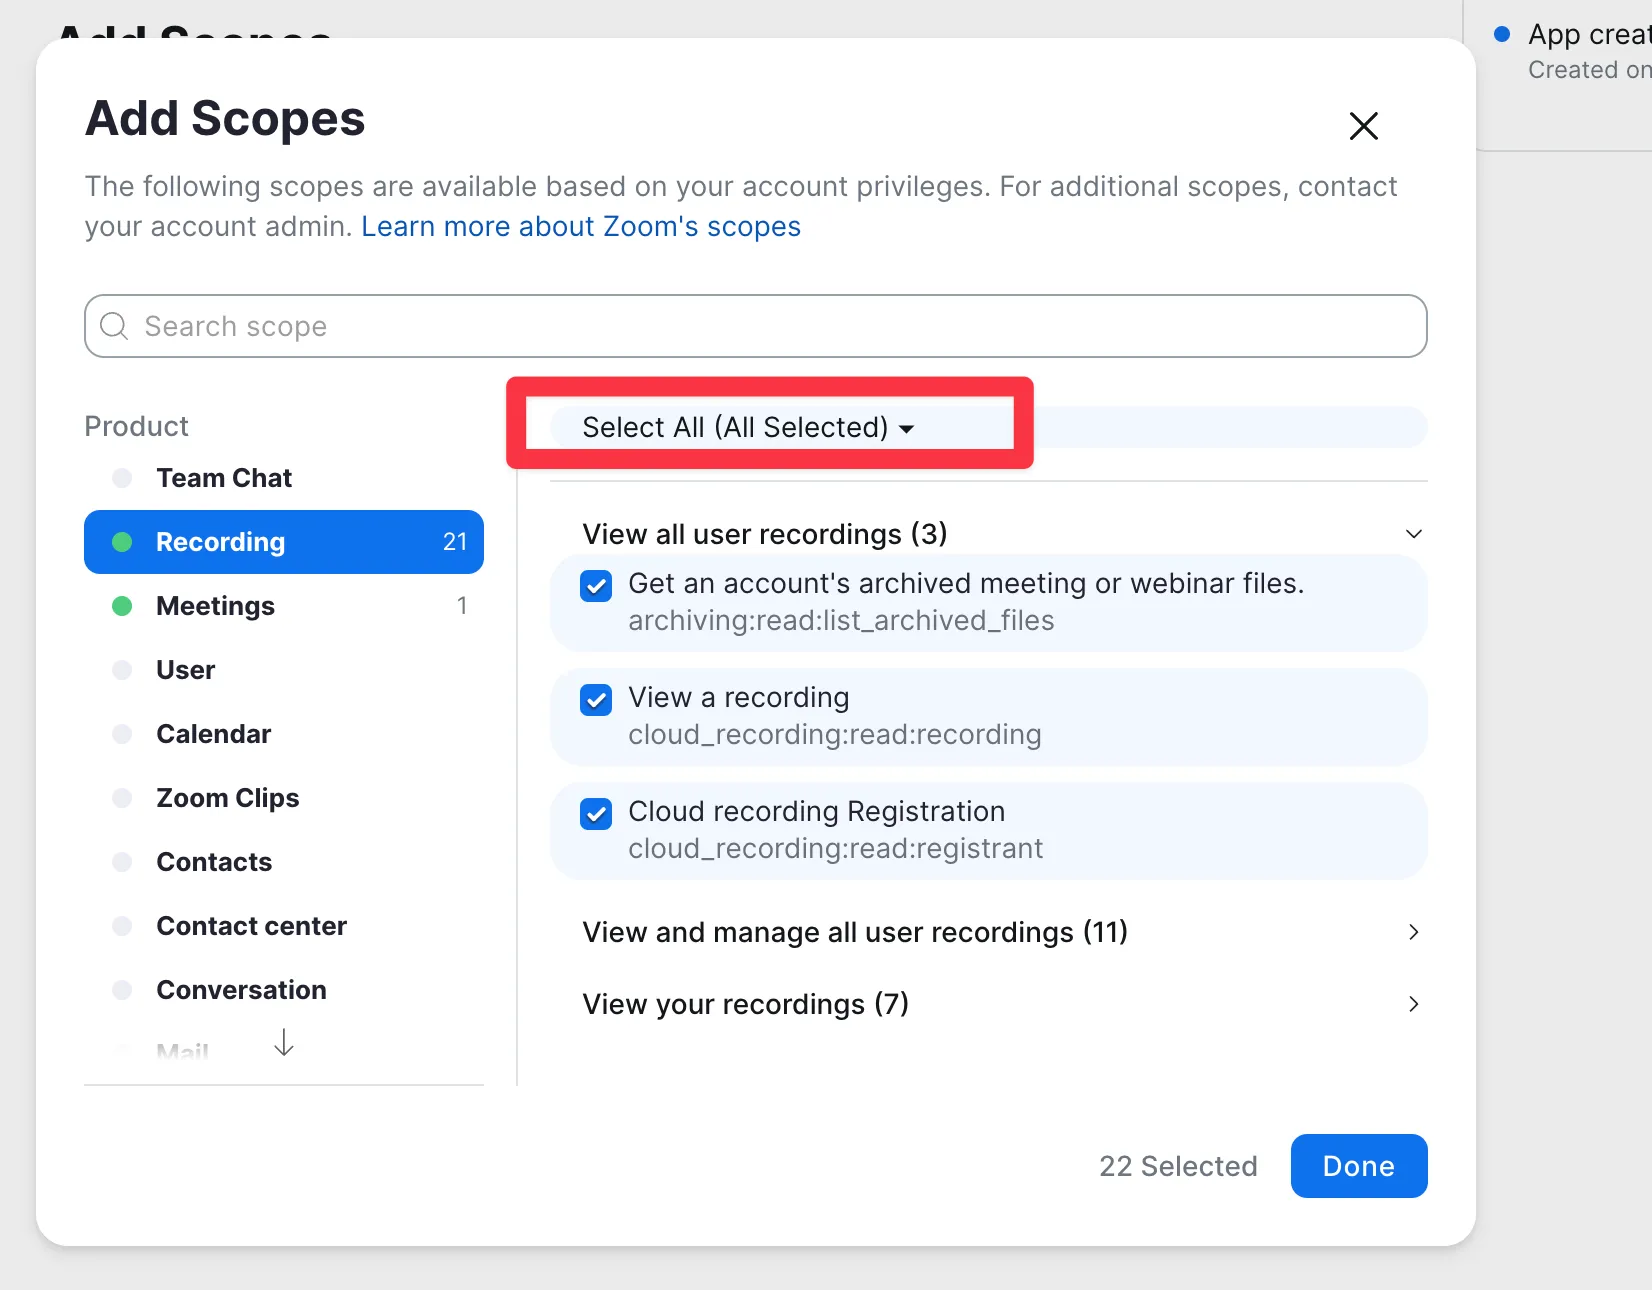
Task: Uncheck Cloud recording Registration scope
Action: coord(597,814)
